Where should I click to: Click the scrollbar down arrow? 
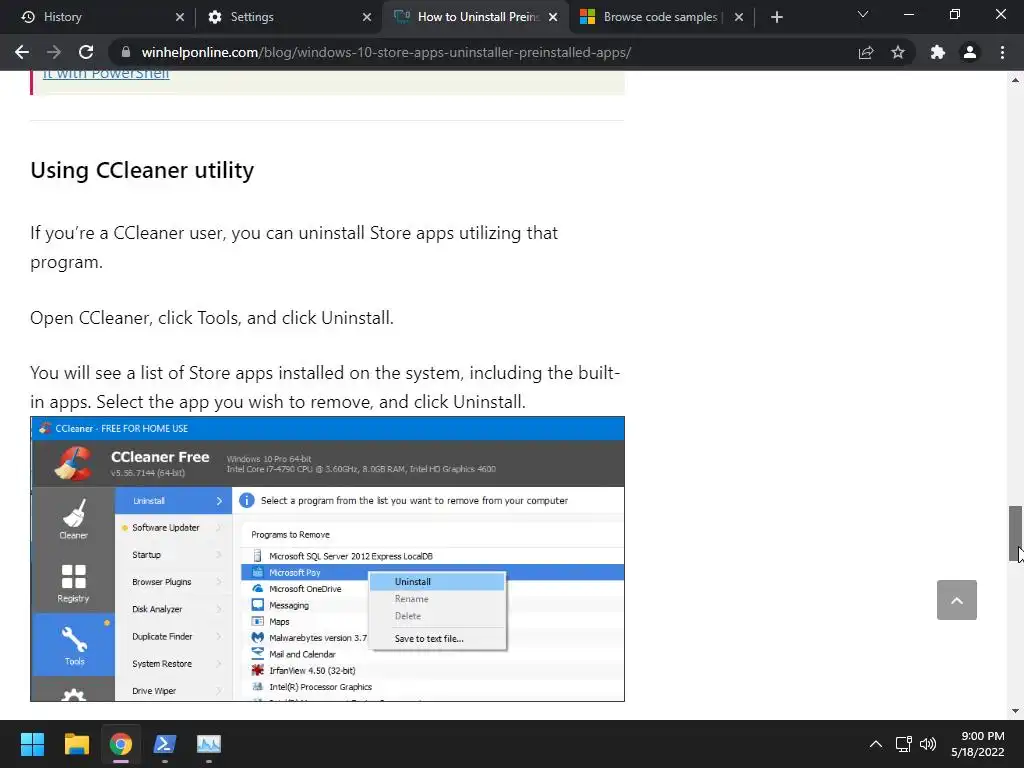[1015, 711]
